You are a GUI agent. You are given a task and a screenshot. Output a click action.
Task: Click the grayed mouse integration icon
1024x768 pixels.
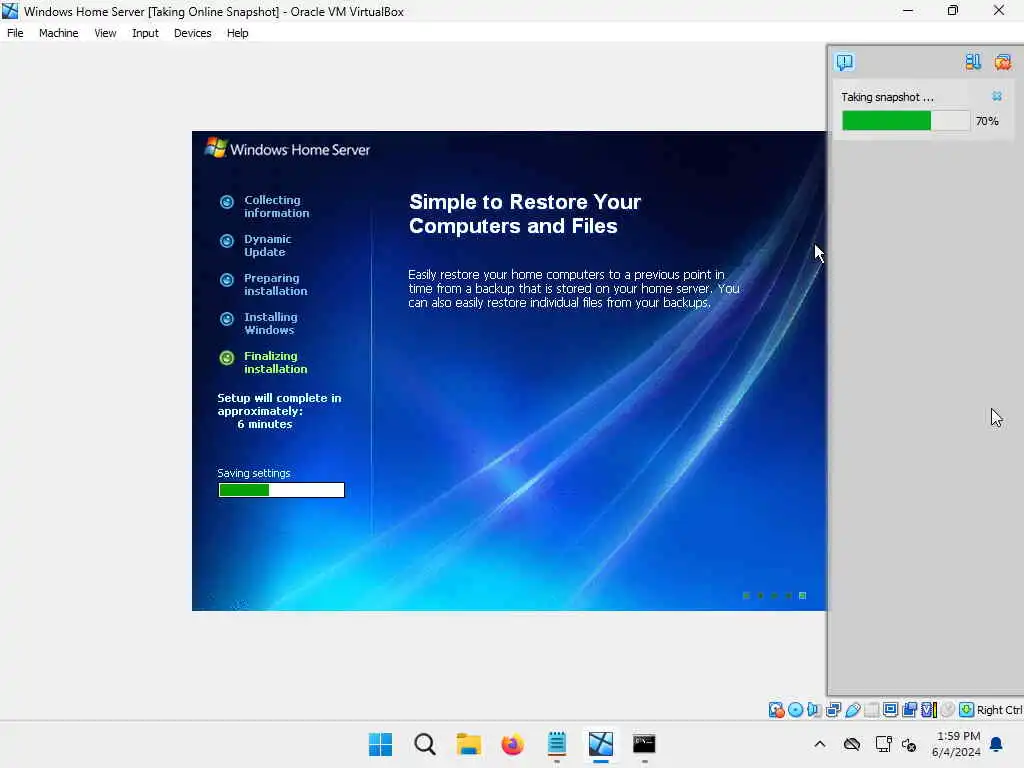point(948,710)
